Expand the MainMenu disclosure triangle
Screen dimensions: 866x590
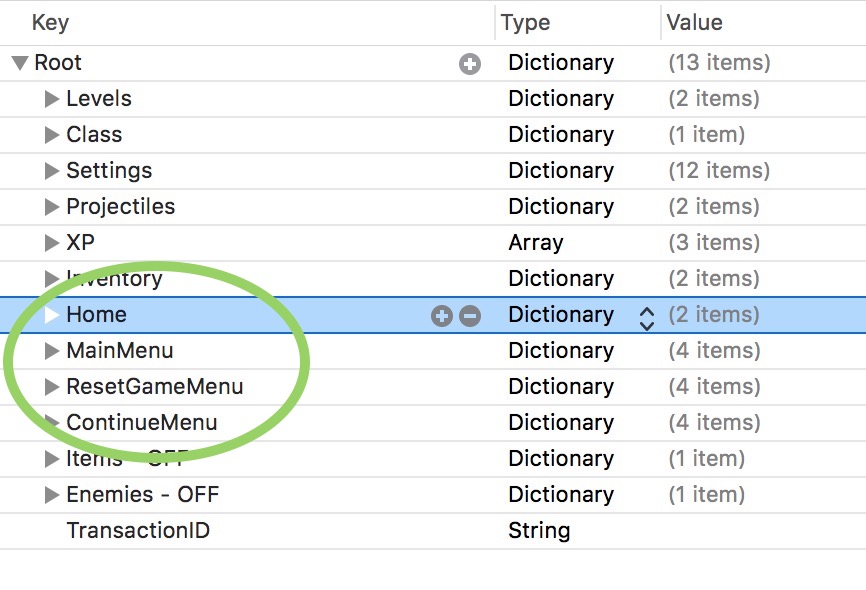(52, 351)
